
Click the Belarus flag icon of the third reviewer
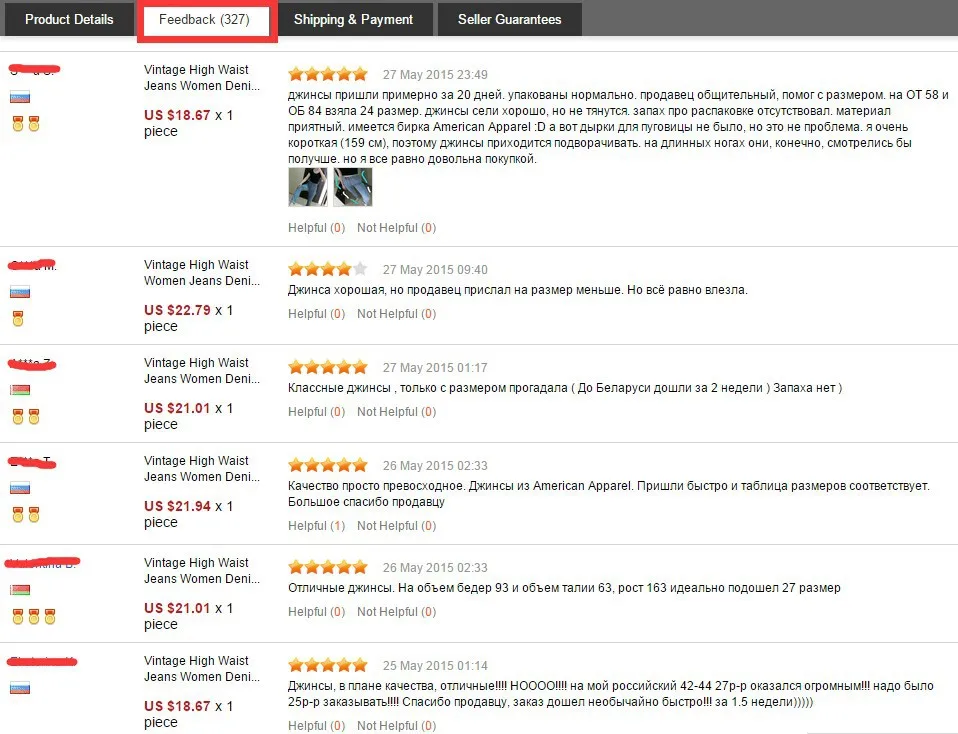coord(20,390)
